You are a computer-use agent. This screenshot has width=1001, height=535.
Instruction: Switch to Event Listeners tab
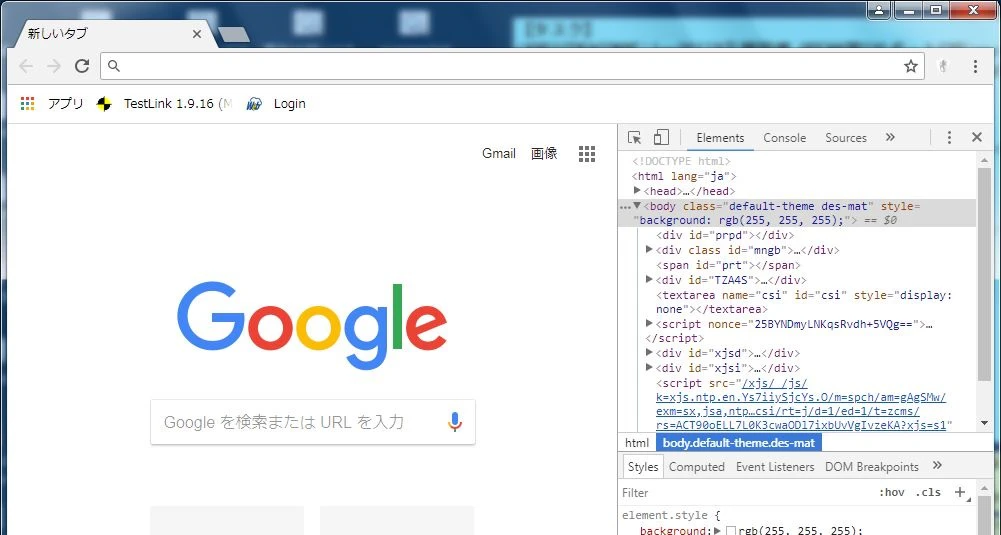[x=775, y=467]
